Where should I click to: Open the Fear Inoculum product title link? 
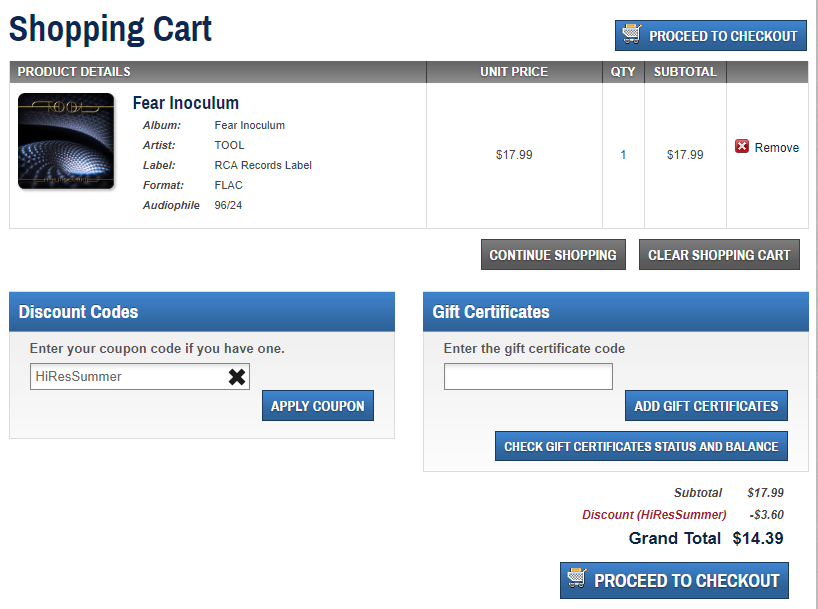[x=186, y=103]
